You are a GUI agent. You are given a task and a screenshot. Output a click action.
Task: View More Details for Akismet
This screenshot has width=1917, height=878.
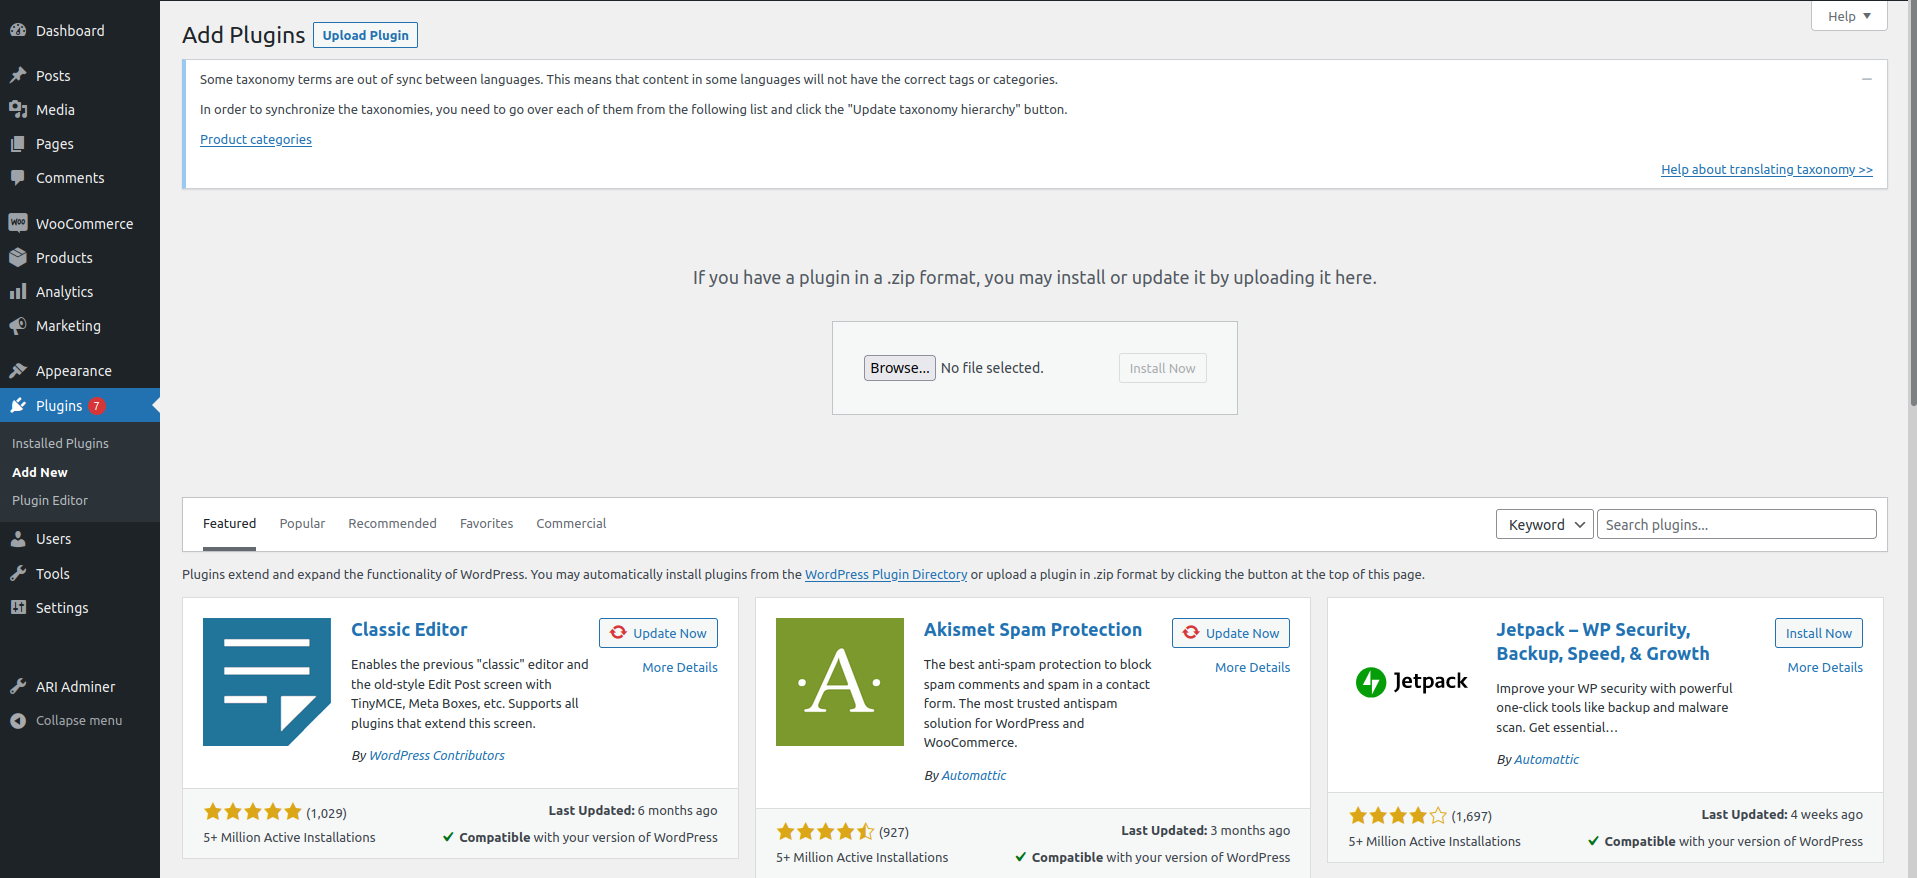(1252, 668)
